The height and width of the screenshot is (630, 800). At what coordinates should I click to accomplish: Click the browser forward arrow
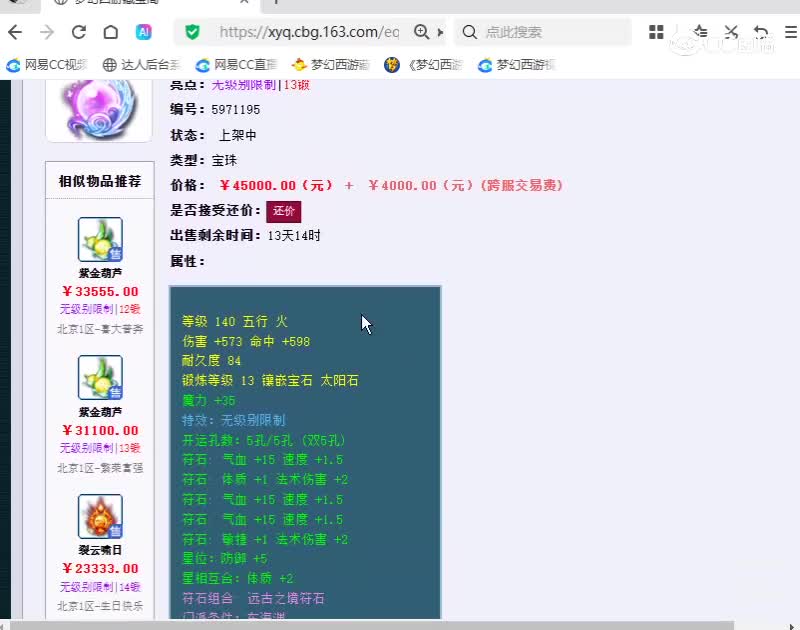coord(47,32)
